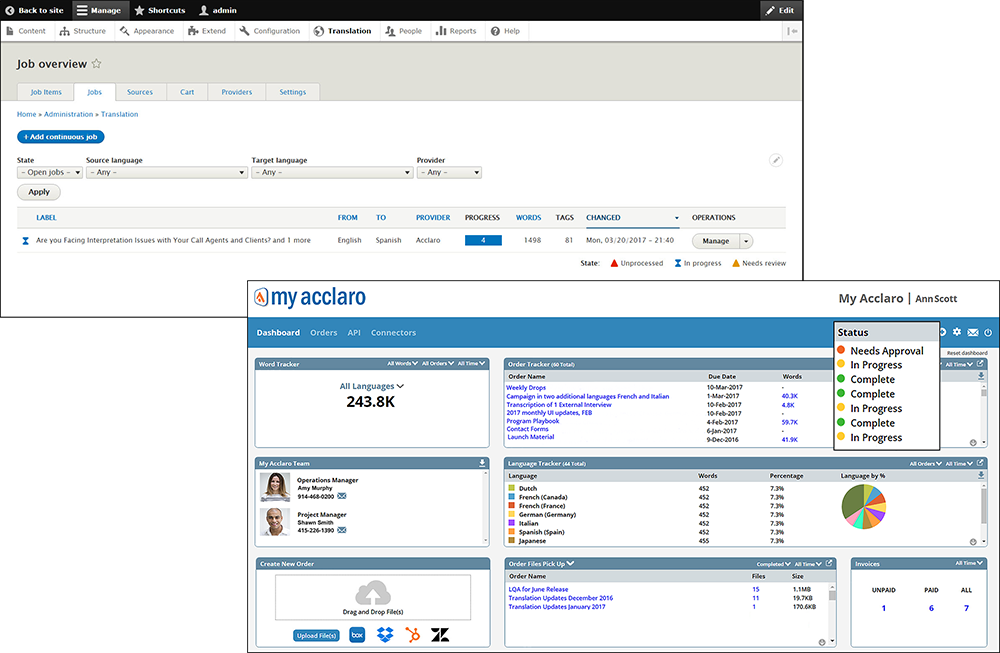This screenshot has width=1000, height=653.
Task: Select the Translation wrench icon in toolbar
Action: 316,30
